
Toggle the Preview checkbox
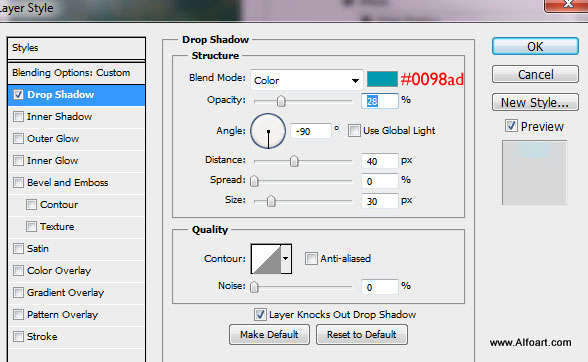(x=511, y=126)
